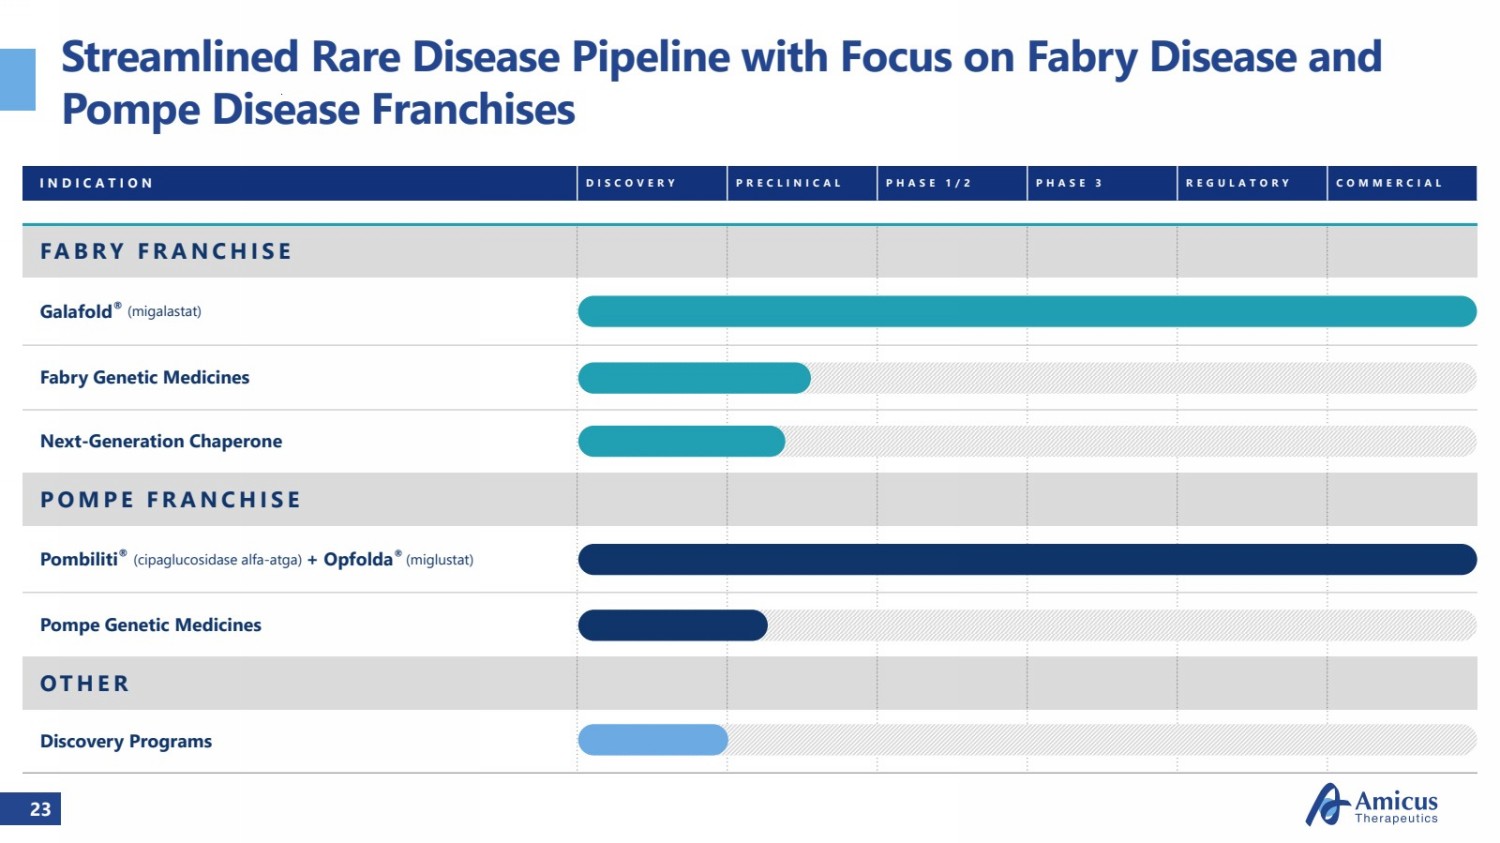Click the FABRY FRANCHISE section heading
1500x843 pixels.
(x=166, y=251)
